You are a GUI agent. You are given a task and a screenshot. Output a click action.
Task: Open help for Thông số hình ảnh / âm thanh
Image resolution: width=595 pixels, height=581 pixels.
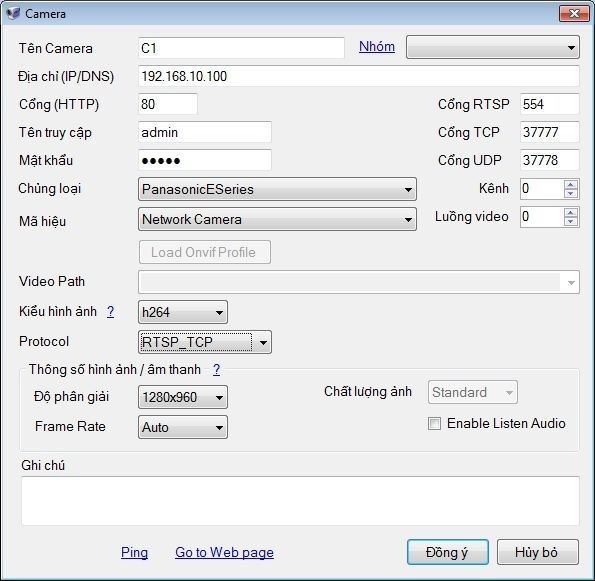click(216, 369)
